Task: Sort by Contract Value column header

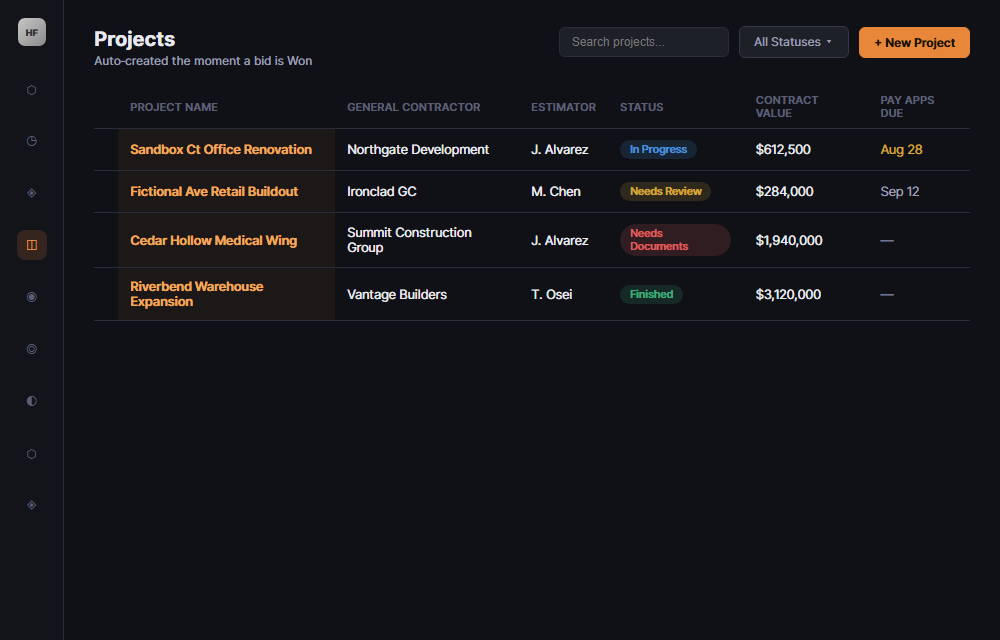Action: point(786,106)
